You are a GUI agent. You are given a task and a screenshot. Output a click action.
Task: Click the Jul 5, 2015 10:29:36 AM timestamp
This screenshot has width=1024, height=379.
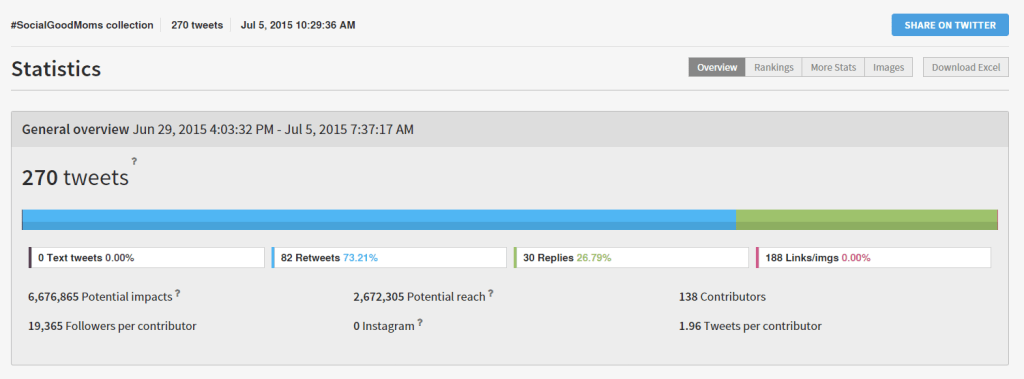[298, 25]
